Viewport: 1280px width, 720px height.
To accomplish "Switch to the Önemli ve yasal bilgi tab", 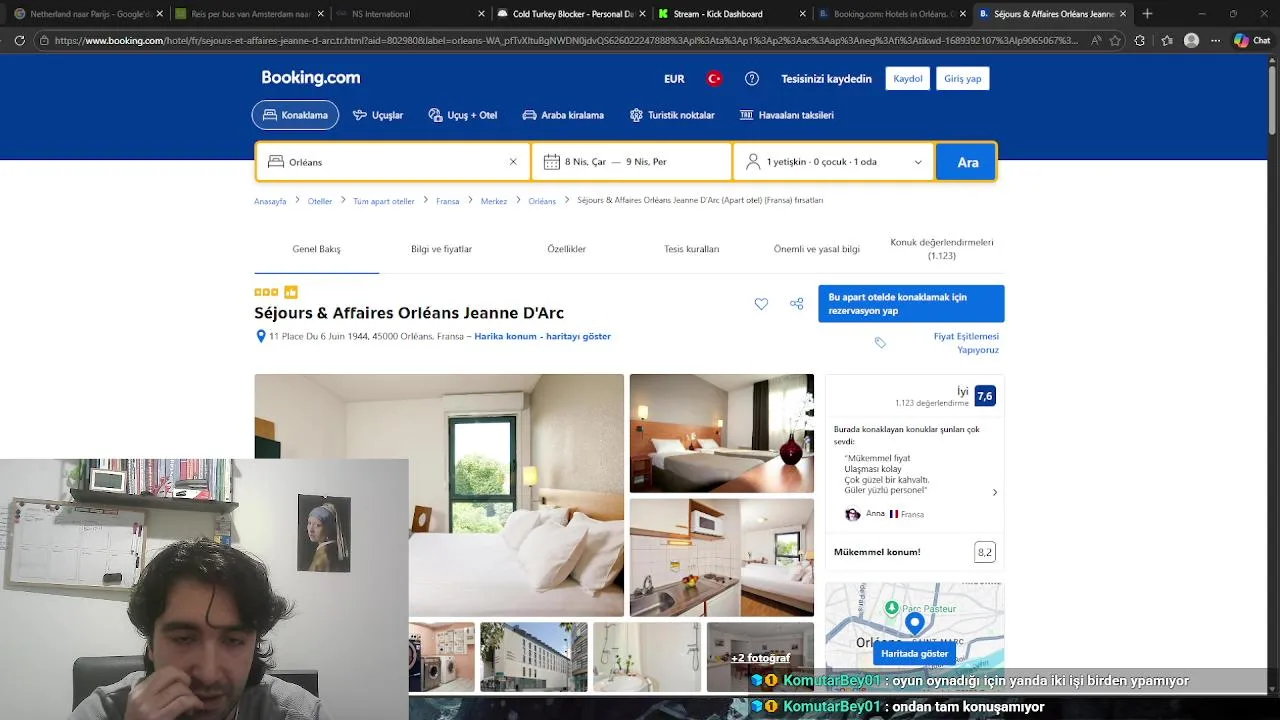I will [816, 249].
